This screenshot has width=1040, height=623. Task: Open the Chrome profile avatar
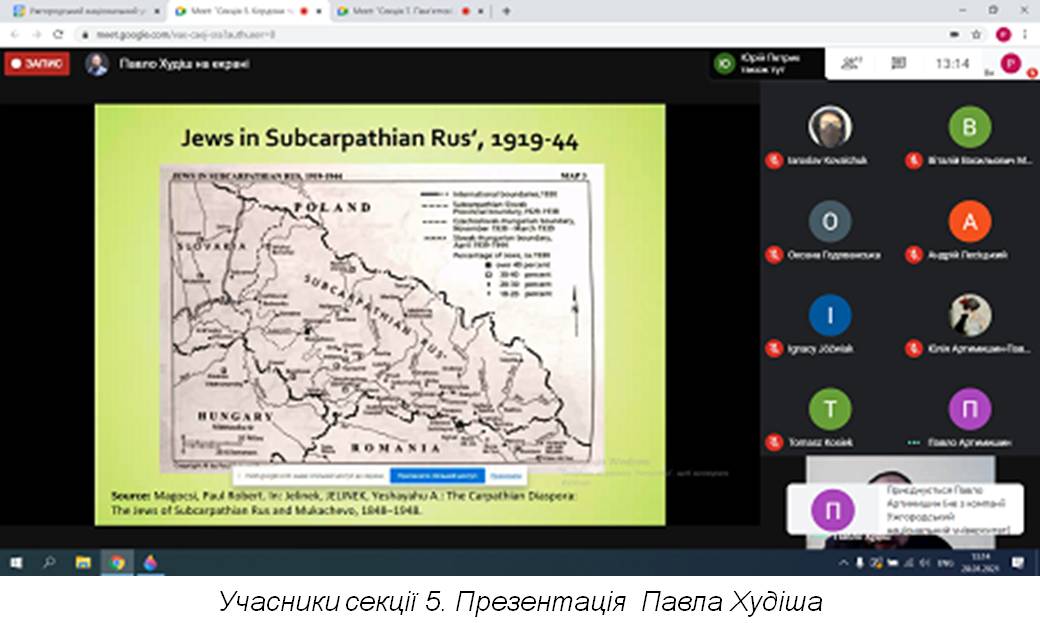pyautogui.click(x=1003, y=35)
